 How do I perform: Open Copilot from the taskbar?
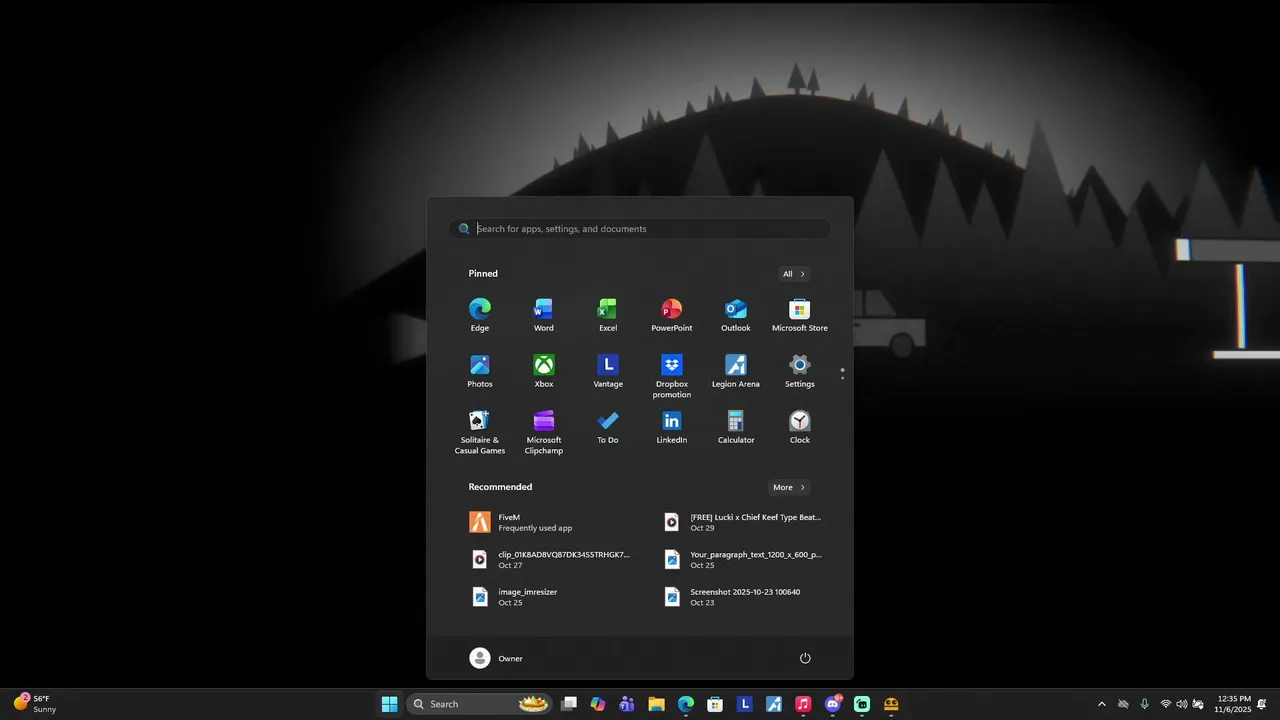click(x=598, y=704)
